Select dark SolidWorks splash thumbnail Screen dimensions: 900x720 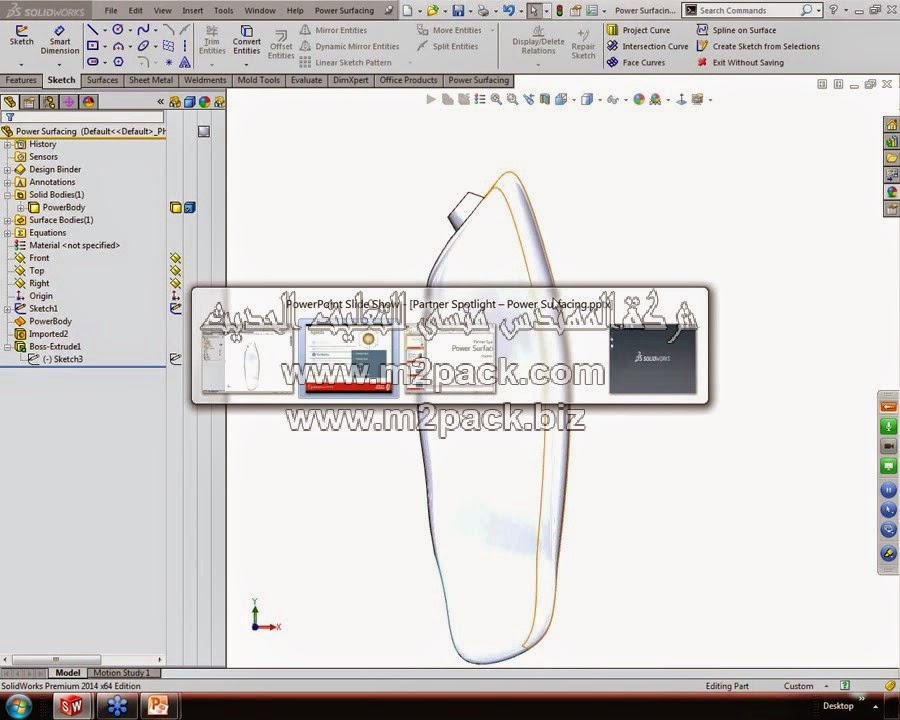point(653,359)
